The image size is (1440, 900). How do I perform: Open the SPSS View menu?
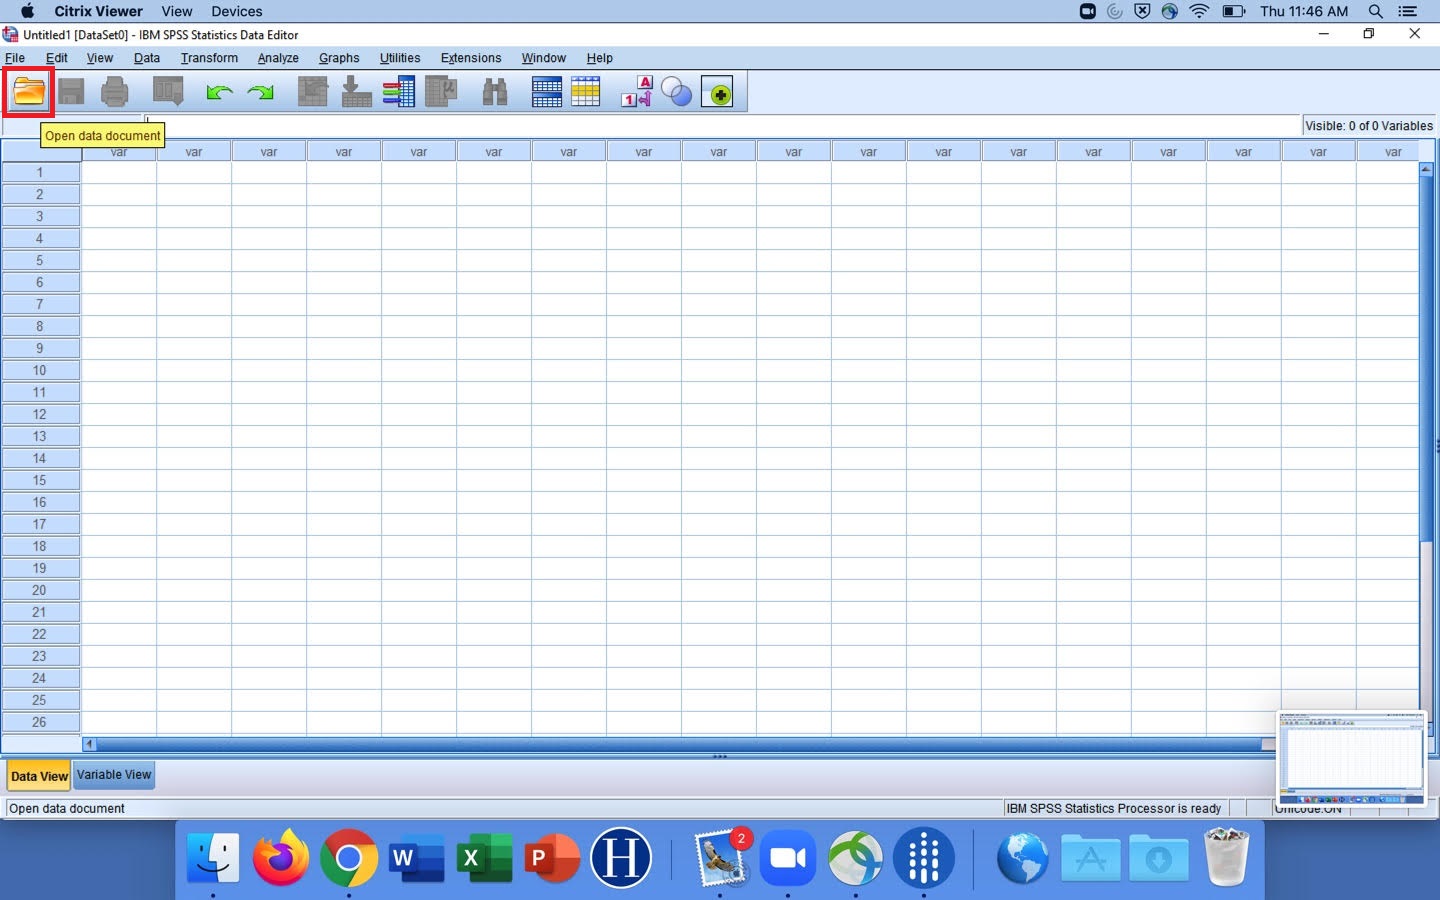tap(100, 58)
